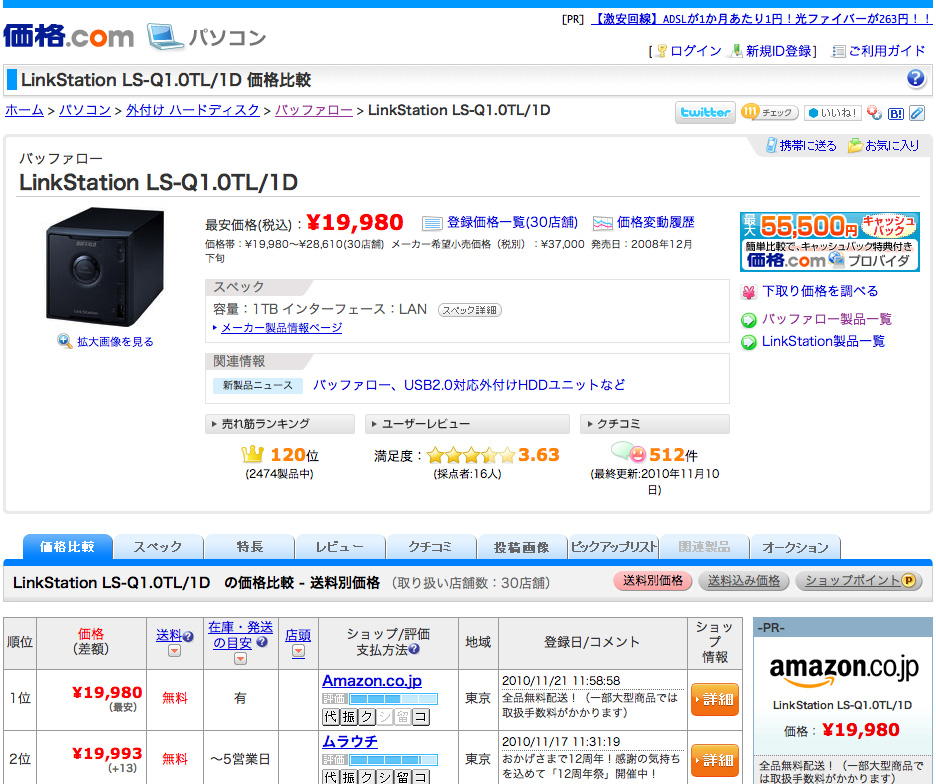Image resolution: width=936 pixels, height=784 pixels.
Task: Open the メーカー製品情報ページ link
Action: pos(281,328)
